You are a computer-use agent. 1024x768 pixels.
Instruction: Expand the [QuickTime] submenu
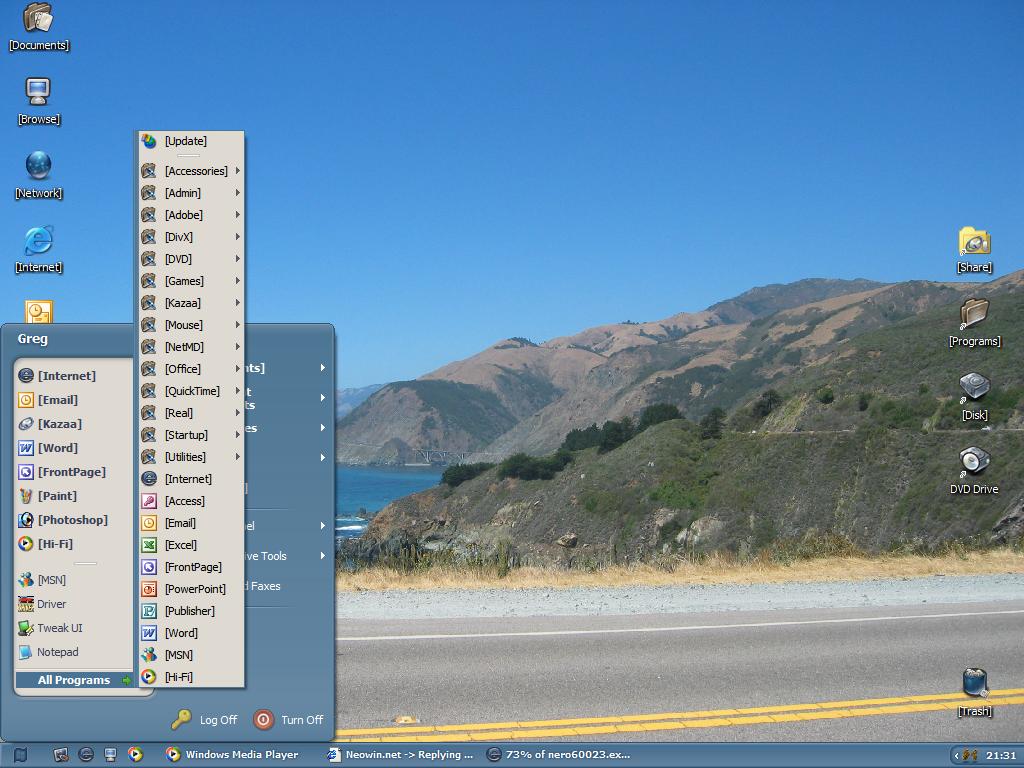pos(191,391)
